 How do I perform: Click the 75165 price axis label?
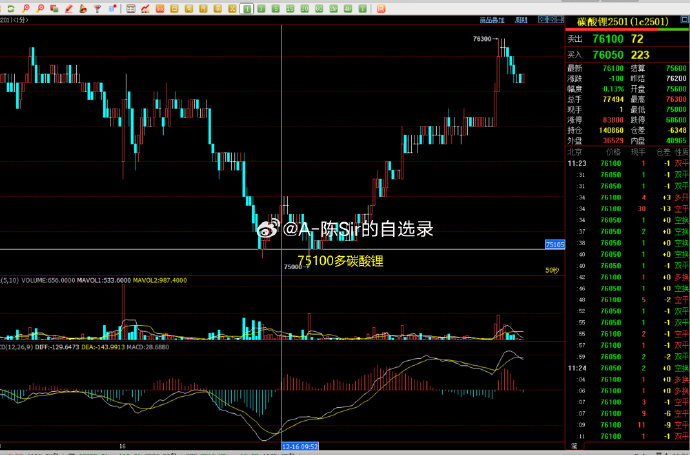[556, 244]
